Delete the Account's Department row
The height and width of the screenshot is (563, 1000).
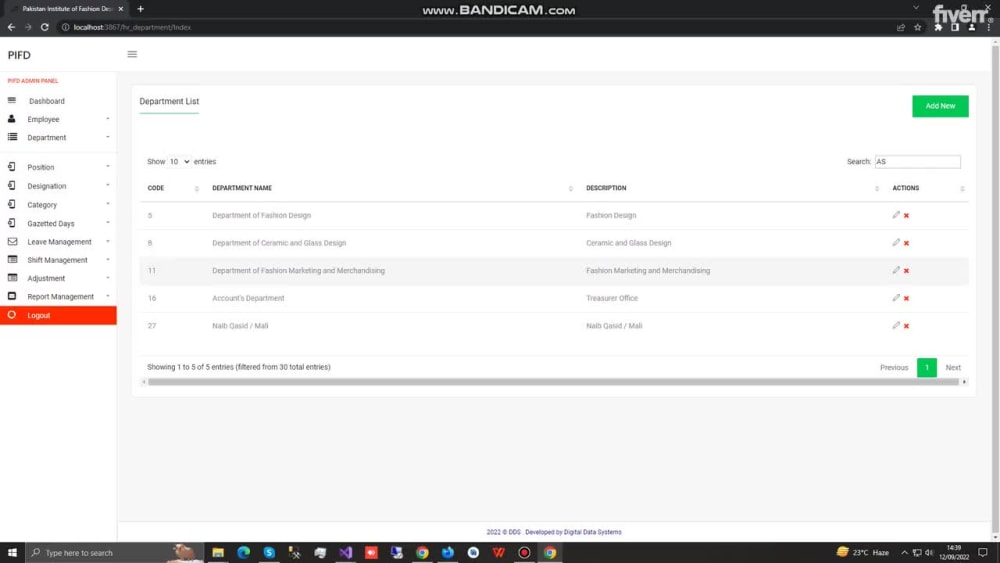(906, 298)
